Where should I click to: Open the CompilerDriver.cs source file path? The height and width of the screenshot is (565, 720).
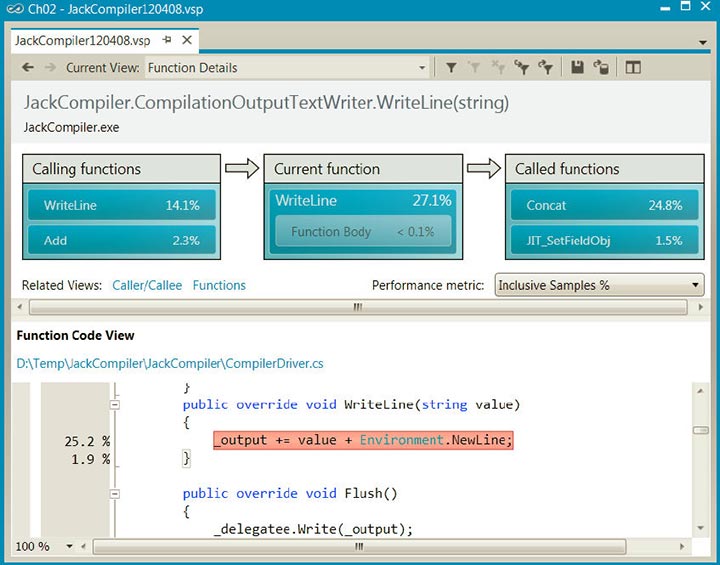170,364
